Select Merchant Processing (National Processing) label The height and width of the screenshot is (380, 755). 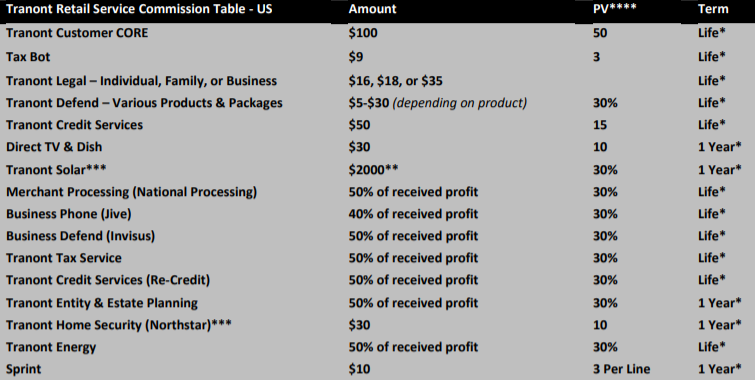(131, 192)
